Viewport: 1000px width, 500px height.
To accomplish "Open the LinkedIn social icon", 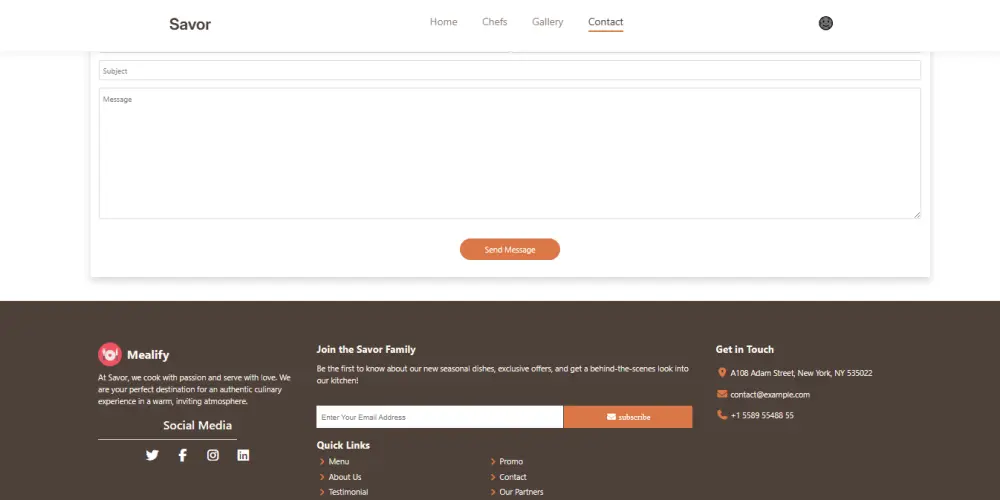I will tap(243, 455).
